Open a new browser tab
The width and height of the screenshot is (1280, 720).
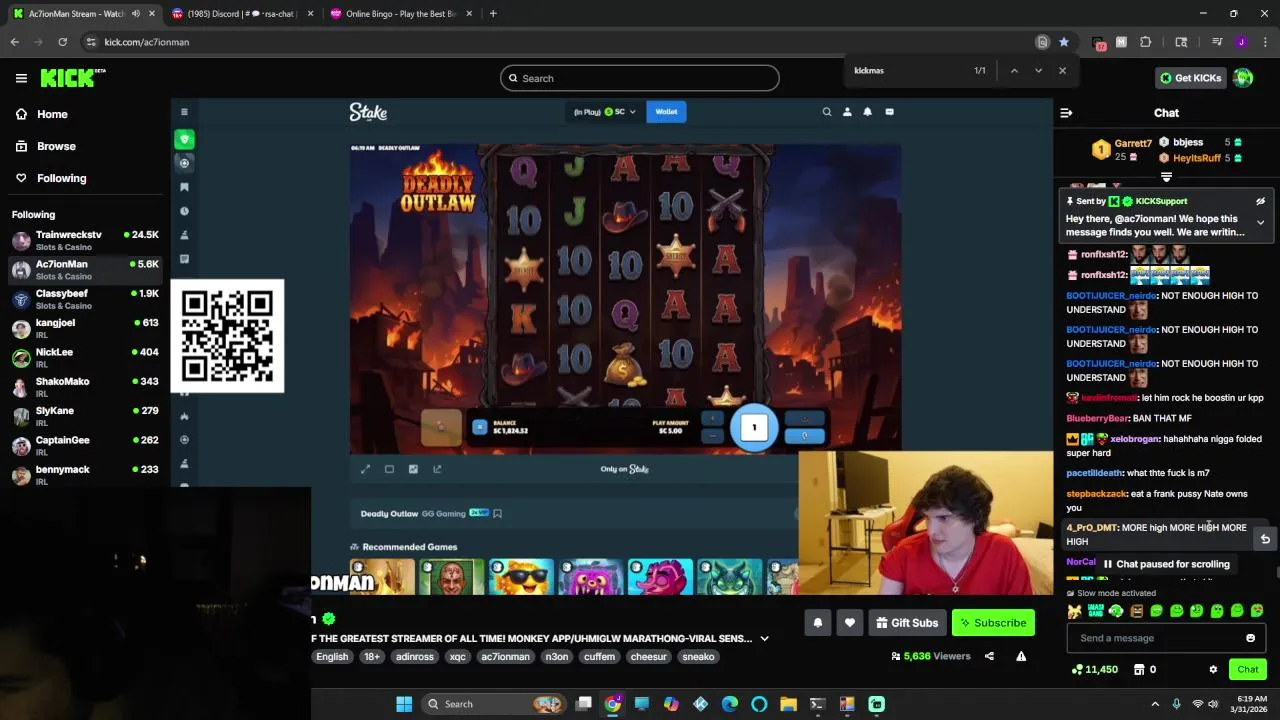click(493, 14)
